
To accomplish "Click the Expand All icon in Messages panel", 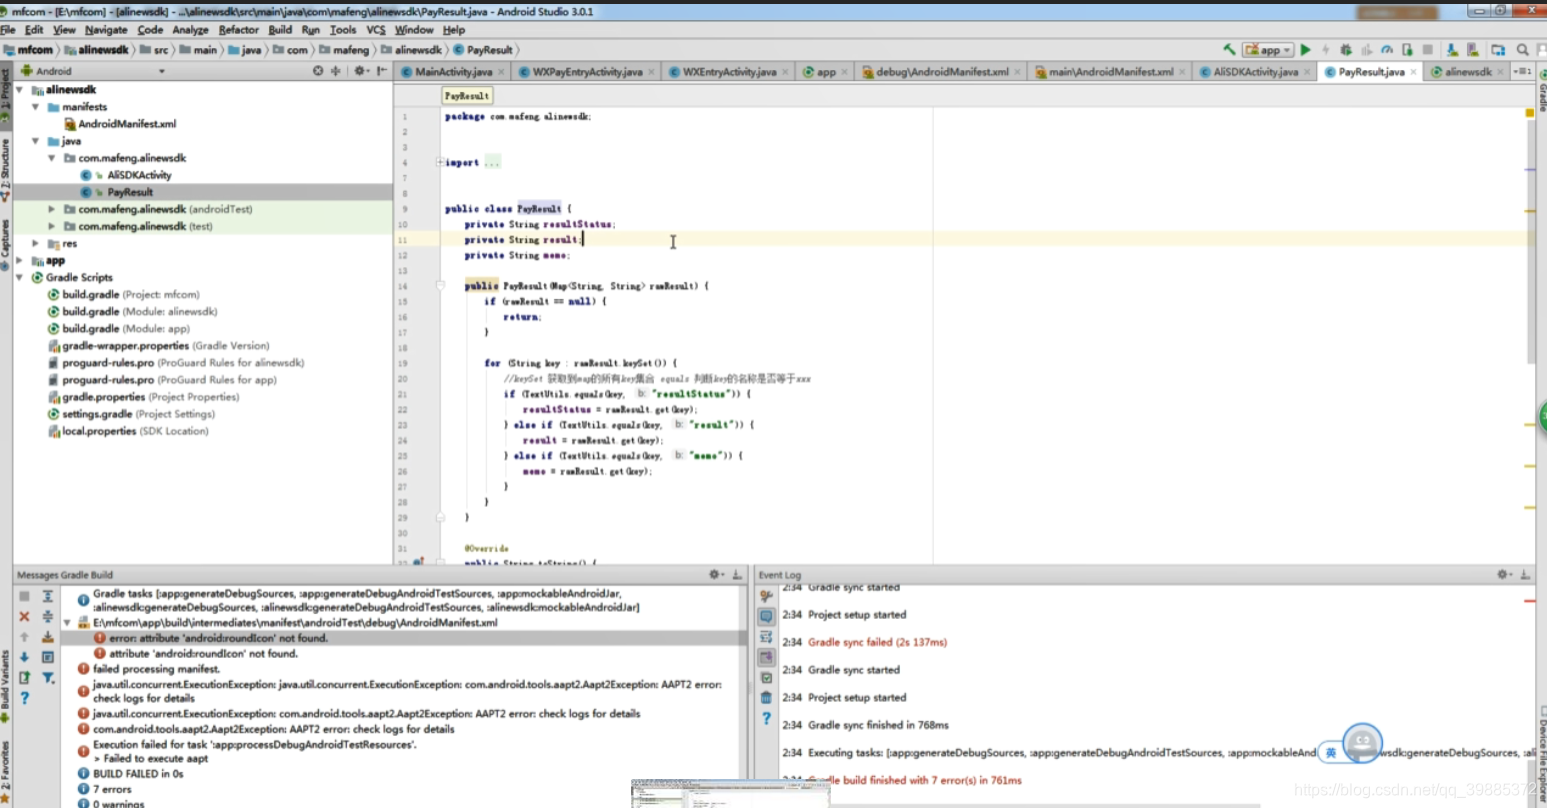I will click(x=47, y=596).
